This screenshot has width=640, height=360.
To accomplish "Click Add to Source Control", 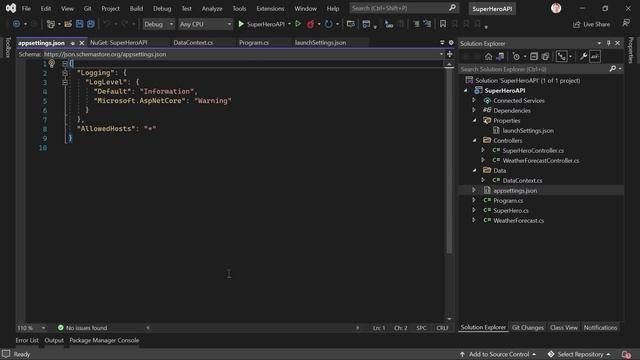I will click(x=498, y=354).
